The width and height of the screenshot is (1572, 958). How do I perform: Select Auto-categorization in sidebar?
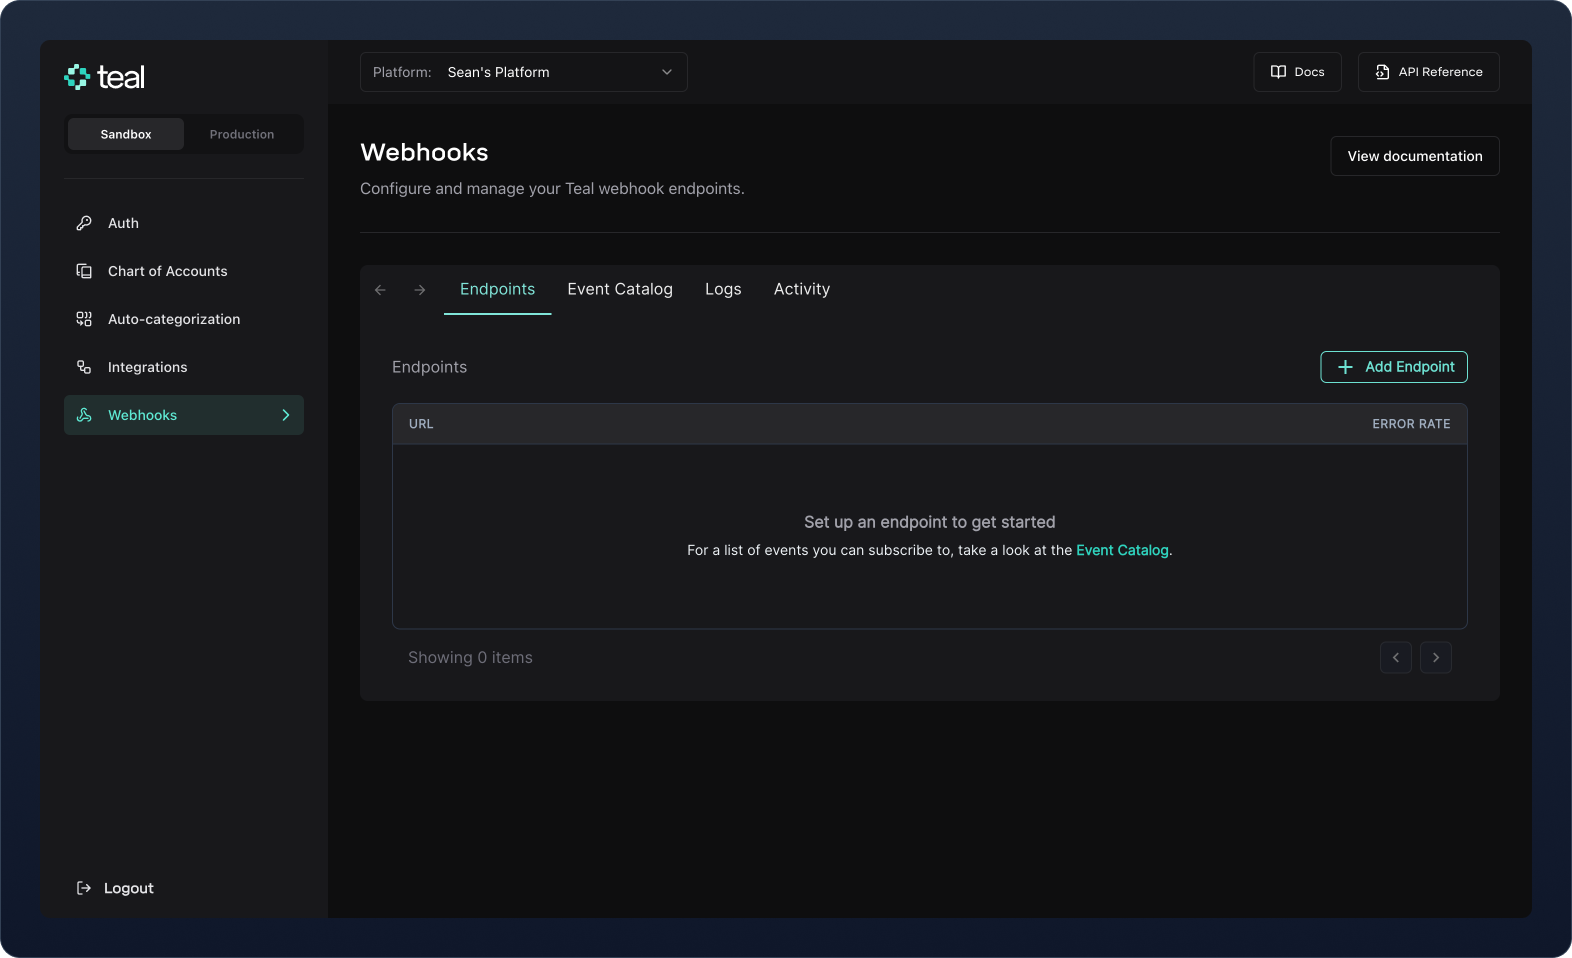click(184, 319)
